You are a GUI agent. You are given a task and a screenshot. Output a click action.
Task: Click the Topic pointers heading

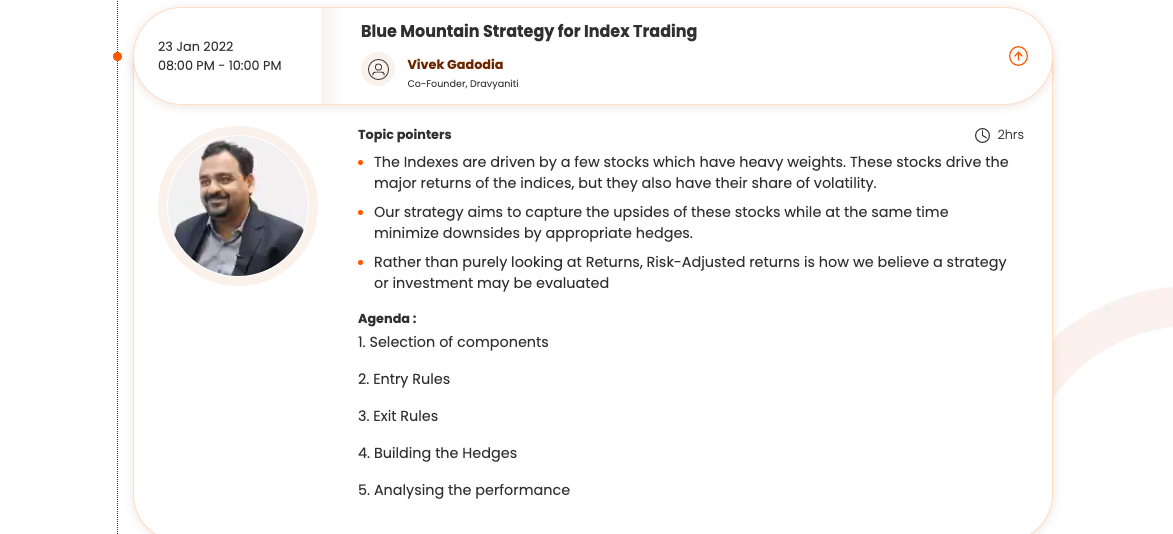[x=405, y=135]
